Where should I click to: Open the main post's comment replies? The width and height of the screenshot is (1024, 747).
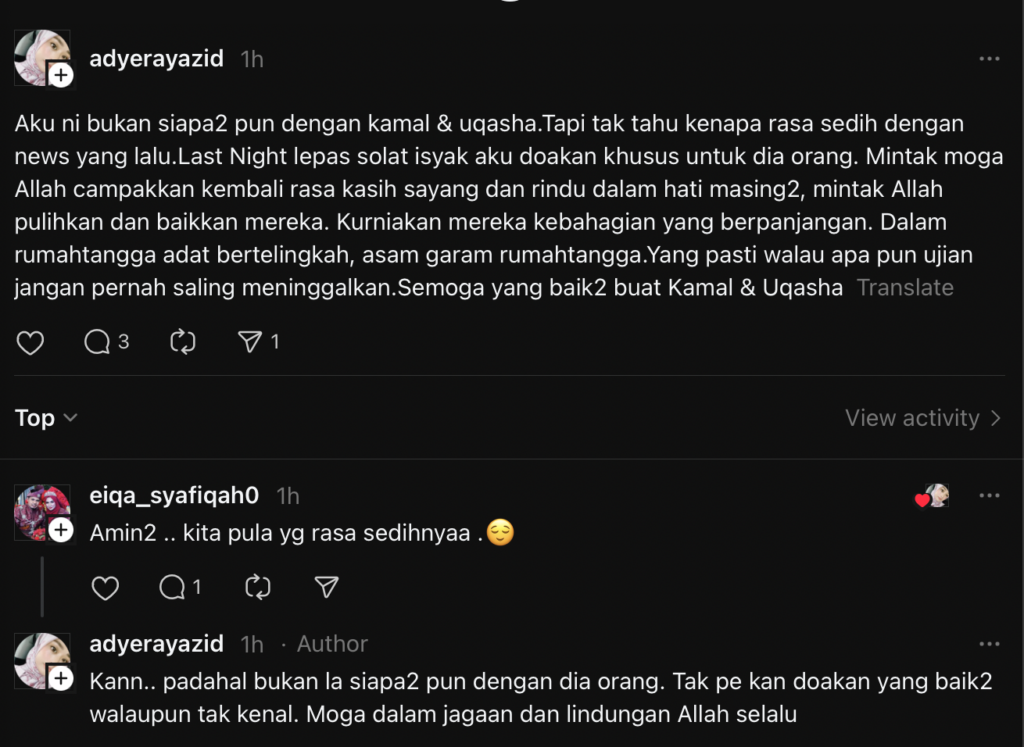tap(106, 342)
